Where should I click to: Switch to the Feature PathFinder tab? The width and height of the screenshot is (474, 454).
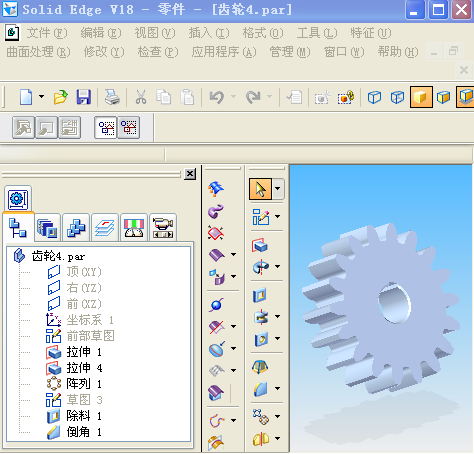(18, 228)
